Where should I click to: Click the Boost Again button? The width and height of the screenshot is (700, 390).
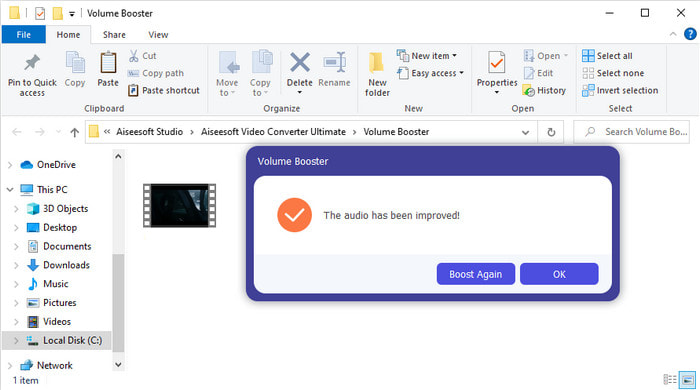475,274
